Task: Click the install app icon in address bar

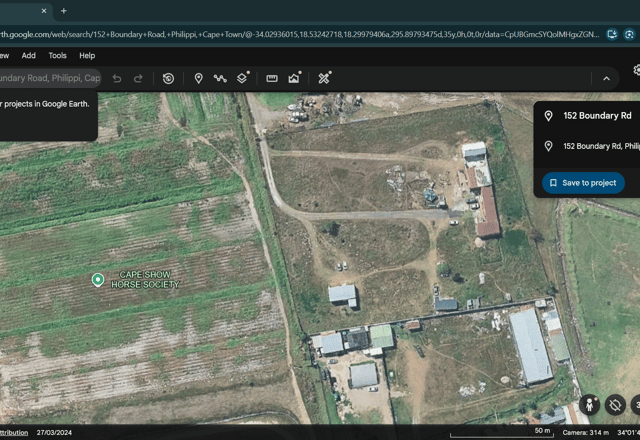Action: click(612, 34)
